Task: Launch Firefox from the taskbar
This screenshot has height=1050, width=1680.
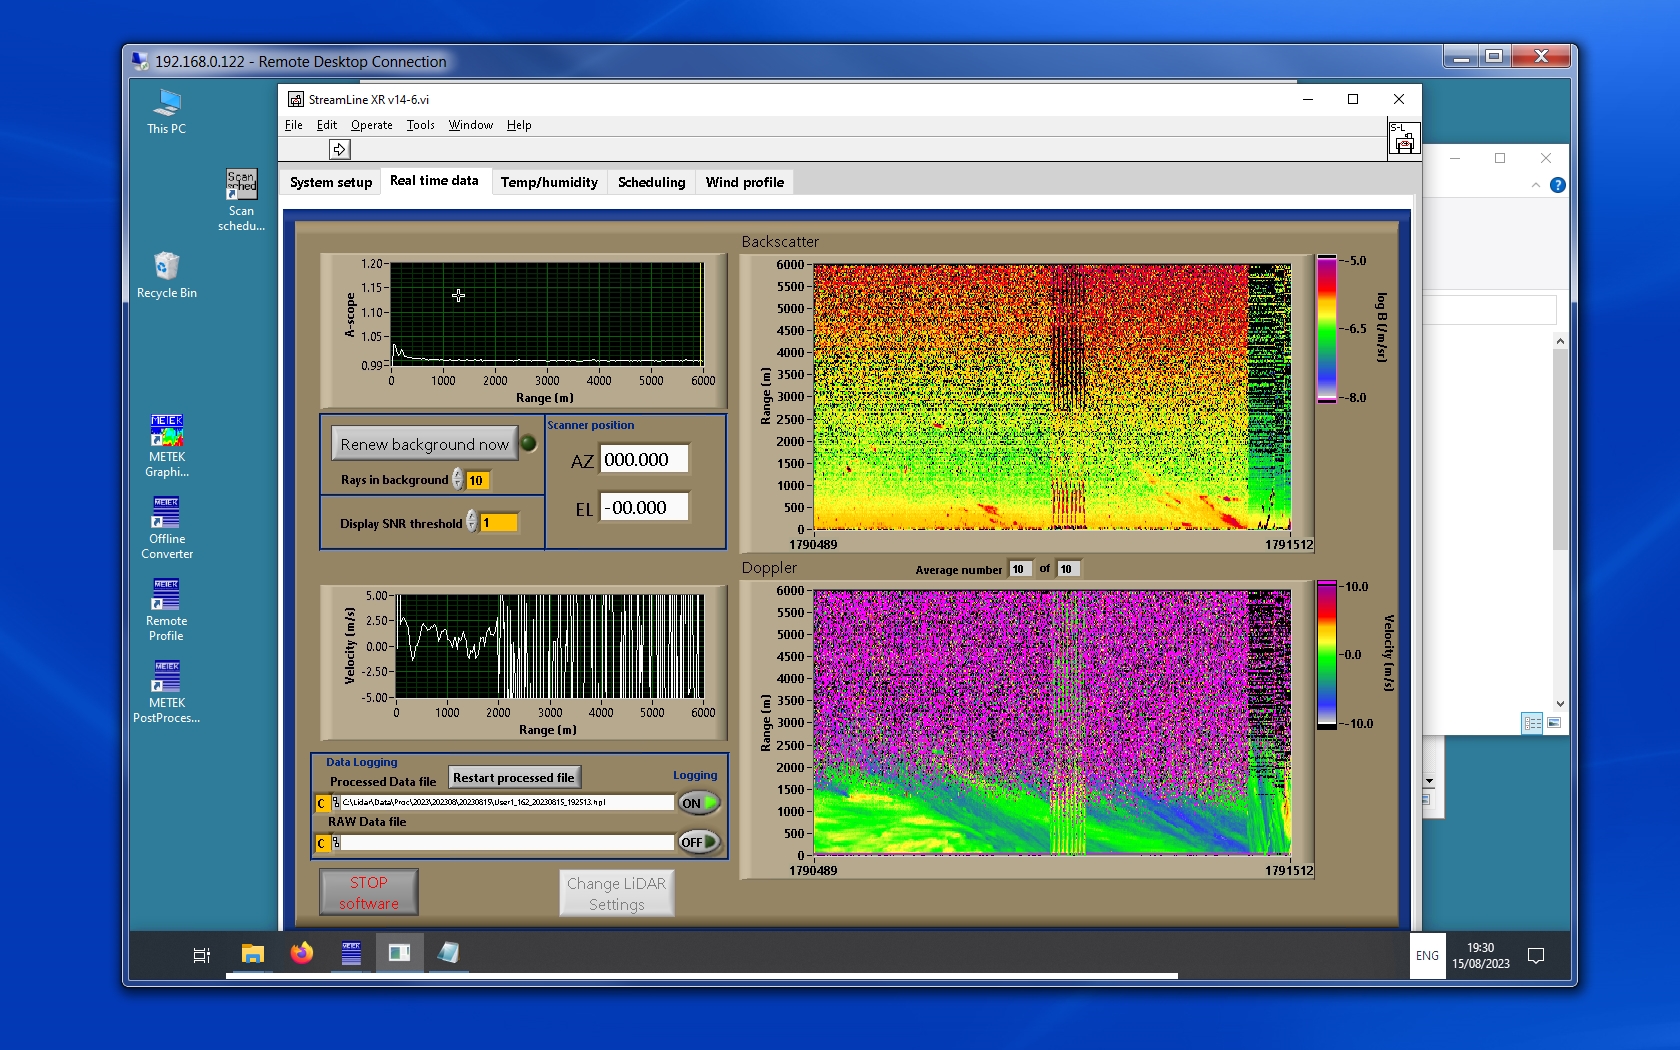Action: [301, 953]
